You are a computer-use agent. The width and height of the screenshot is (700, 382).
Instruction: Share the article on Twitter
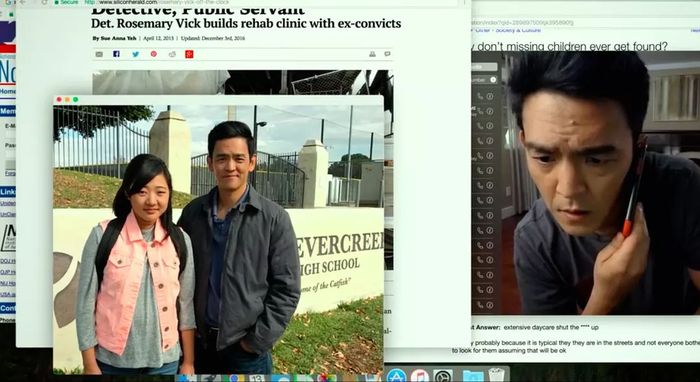coord(136,54)
